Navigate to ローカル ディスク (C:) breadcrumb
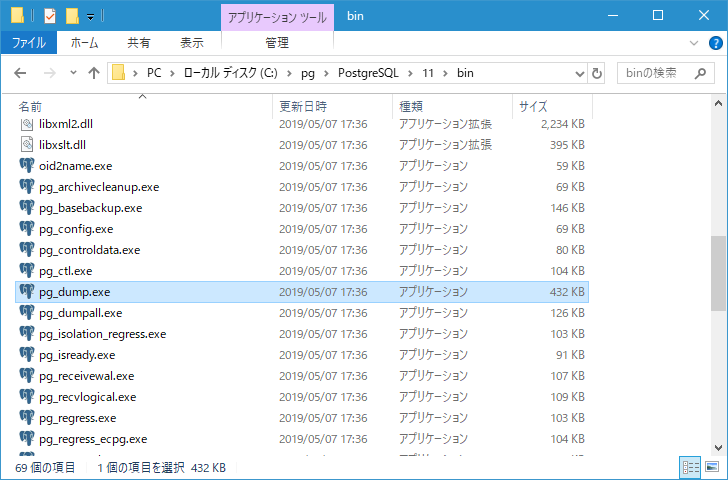Viewport: 728px width, 480px height. (x=231, y=73)
